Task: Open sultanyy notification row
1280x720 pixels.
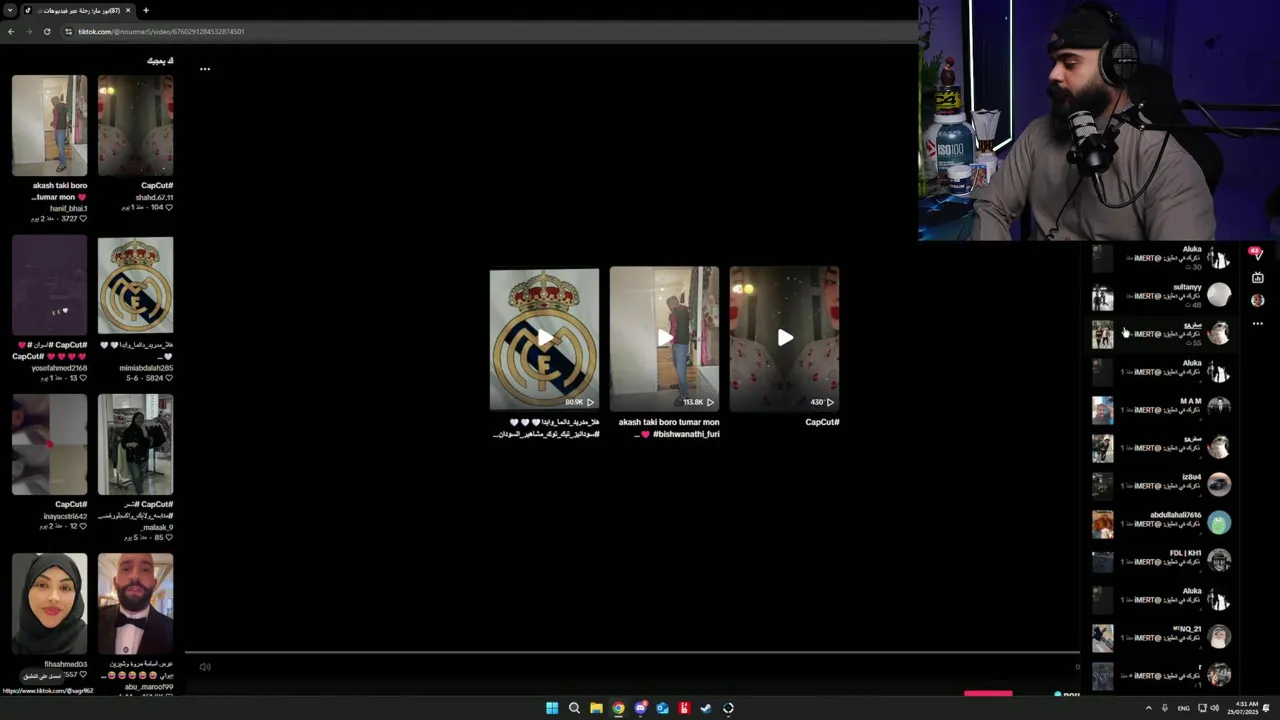Action: 1161,296
